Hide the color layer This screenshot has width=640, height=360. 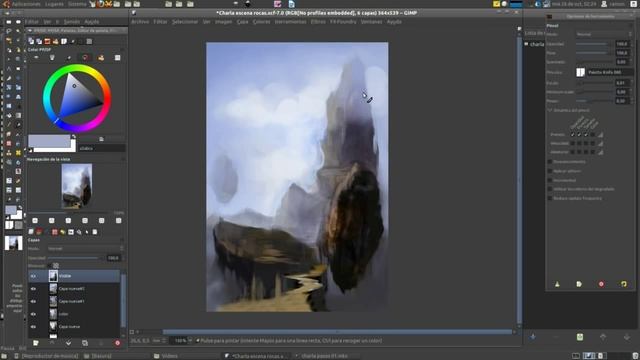[33, 314]
